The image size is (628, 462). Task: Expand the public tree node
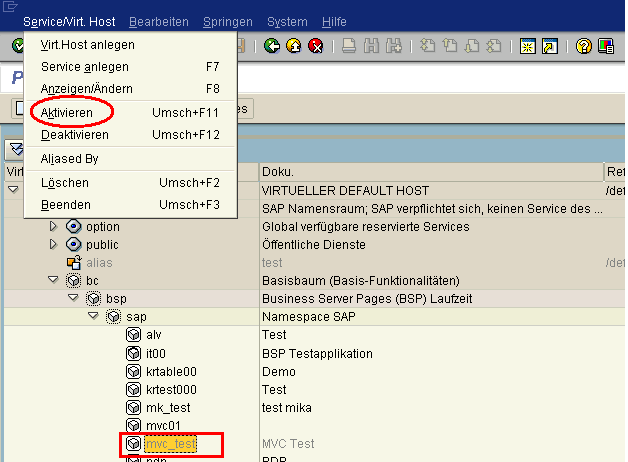[x=55, y=245]
